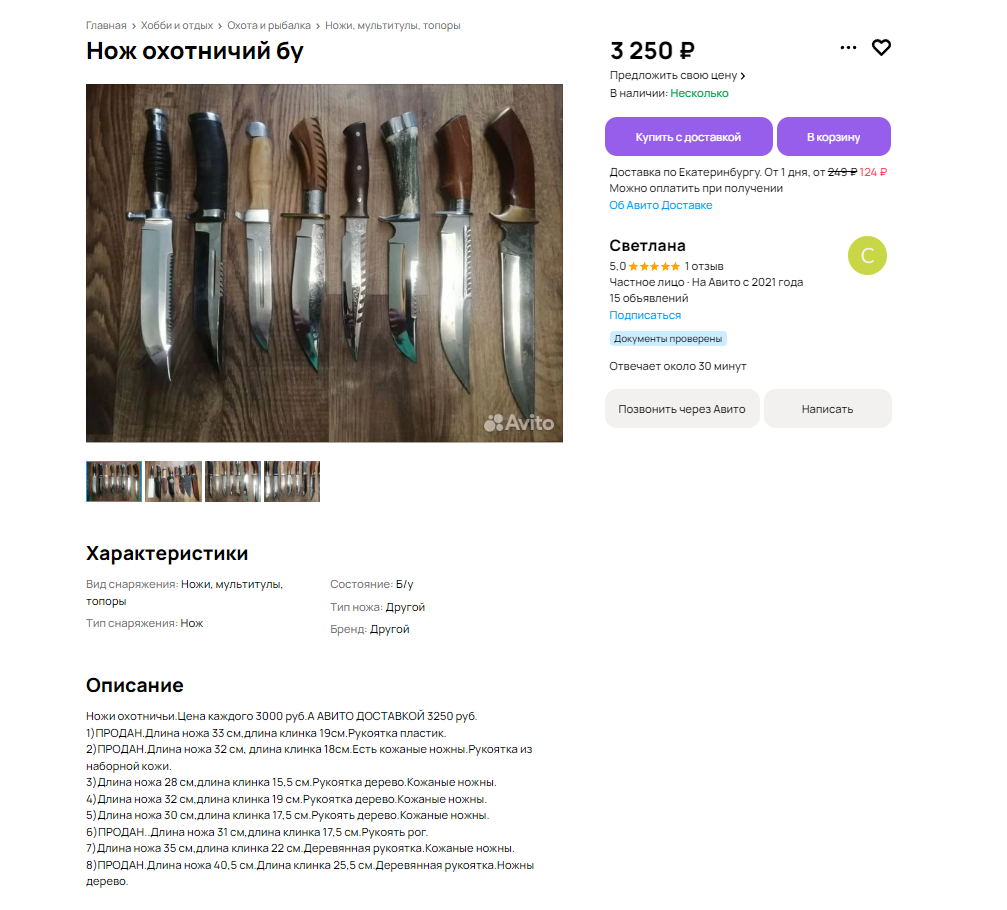This screenshot has height=910, width=1007.
Task: Click Позвонить через Авито button
Action: point(682,409)
